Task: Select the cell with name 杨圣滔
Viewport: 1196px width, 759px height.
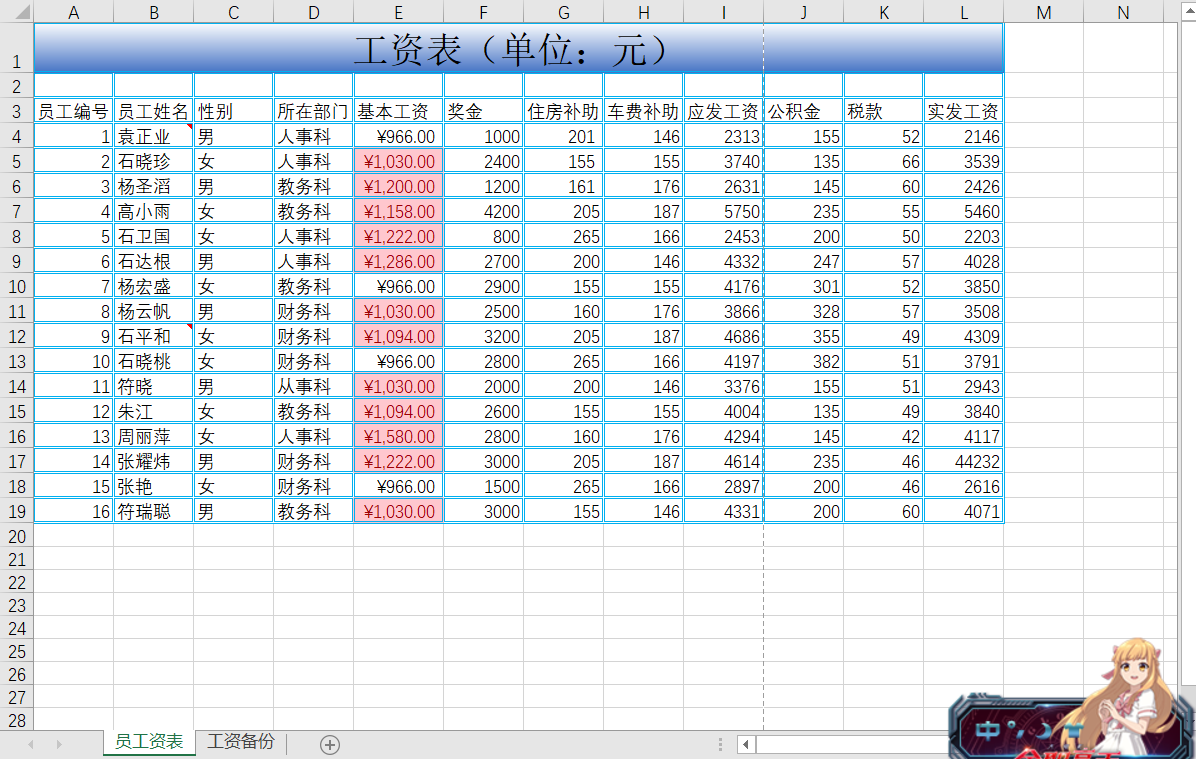Action: coord(153,186)
